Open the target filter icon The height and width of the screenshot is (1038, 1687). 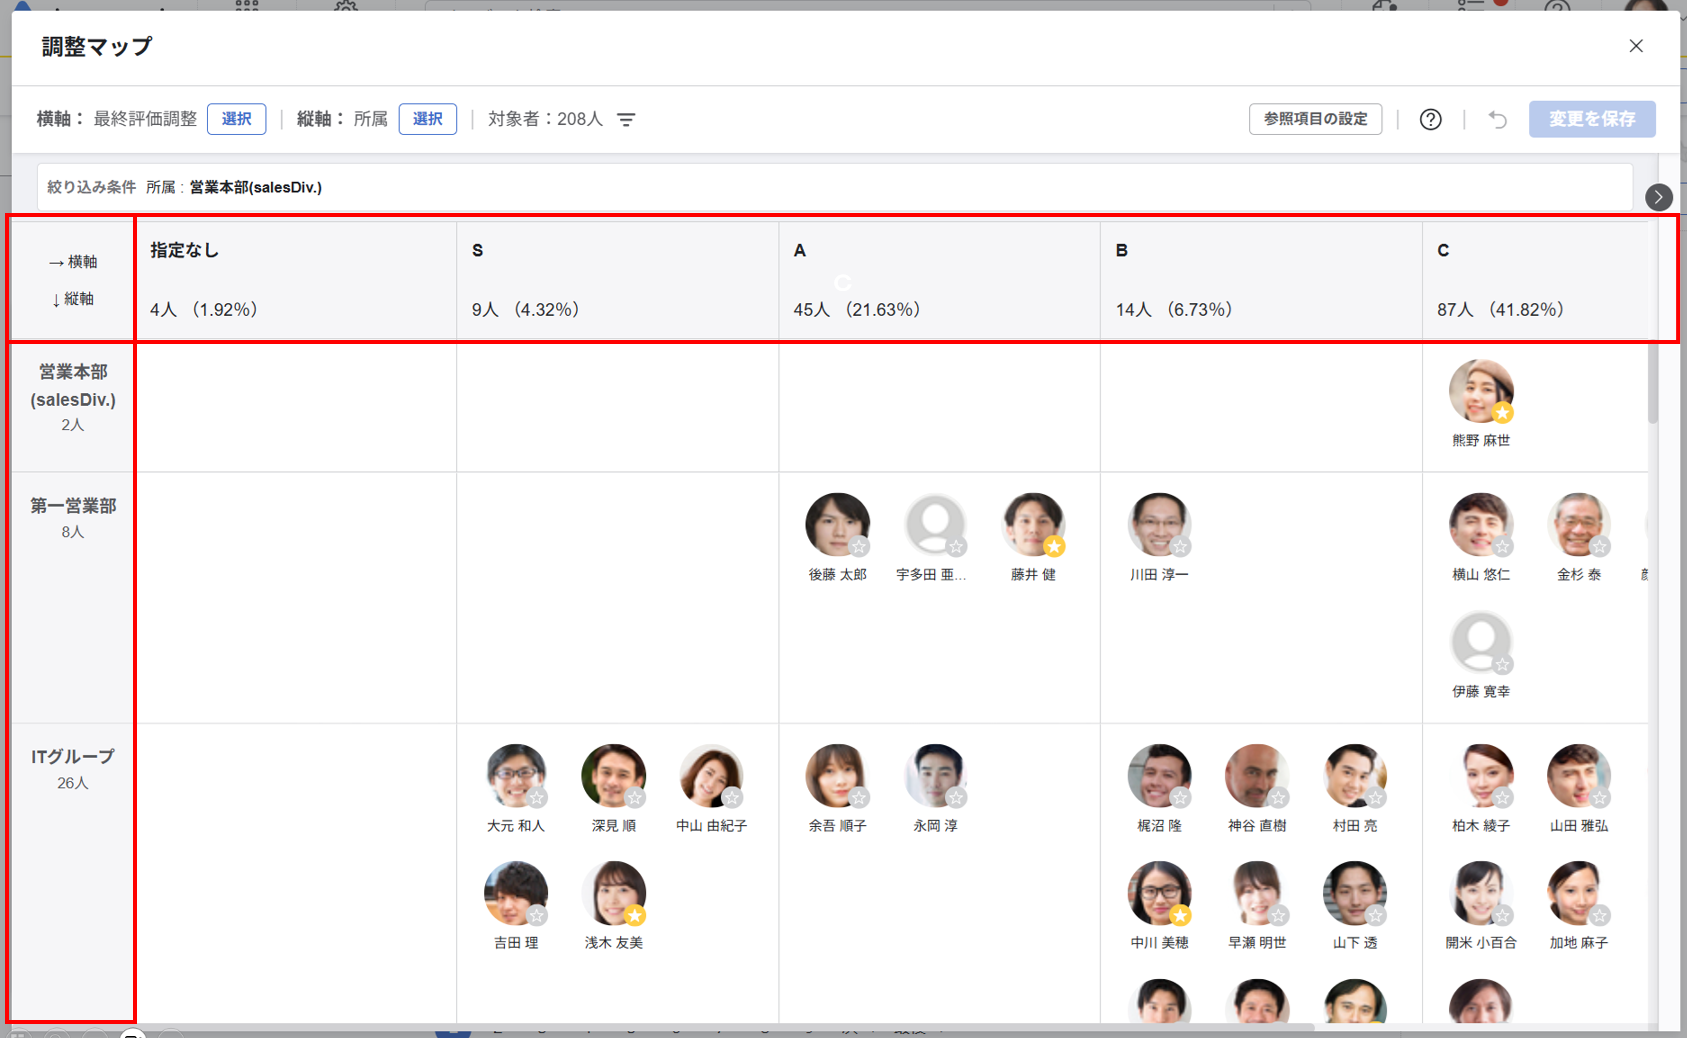click(626, 120)
